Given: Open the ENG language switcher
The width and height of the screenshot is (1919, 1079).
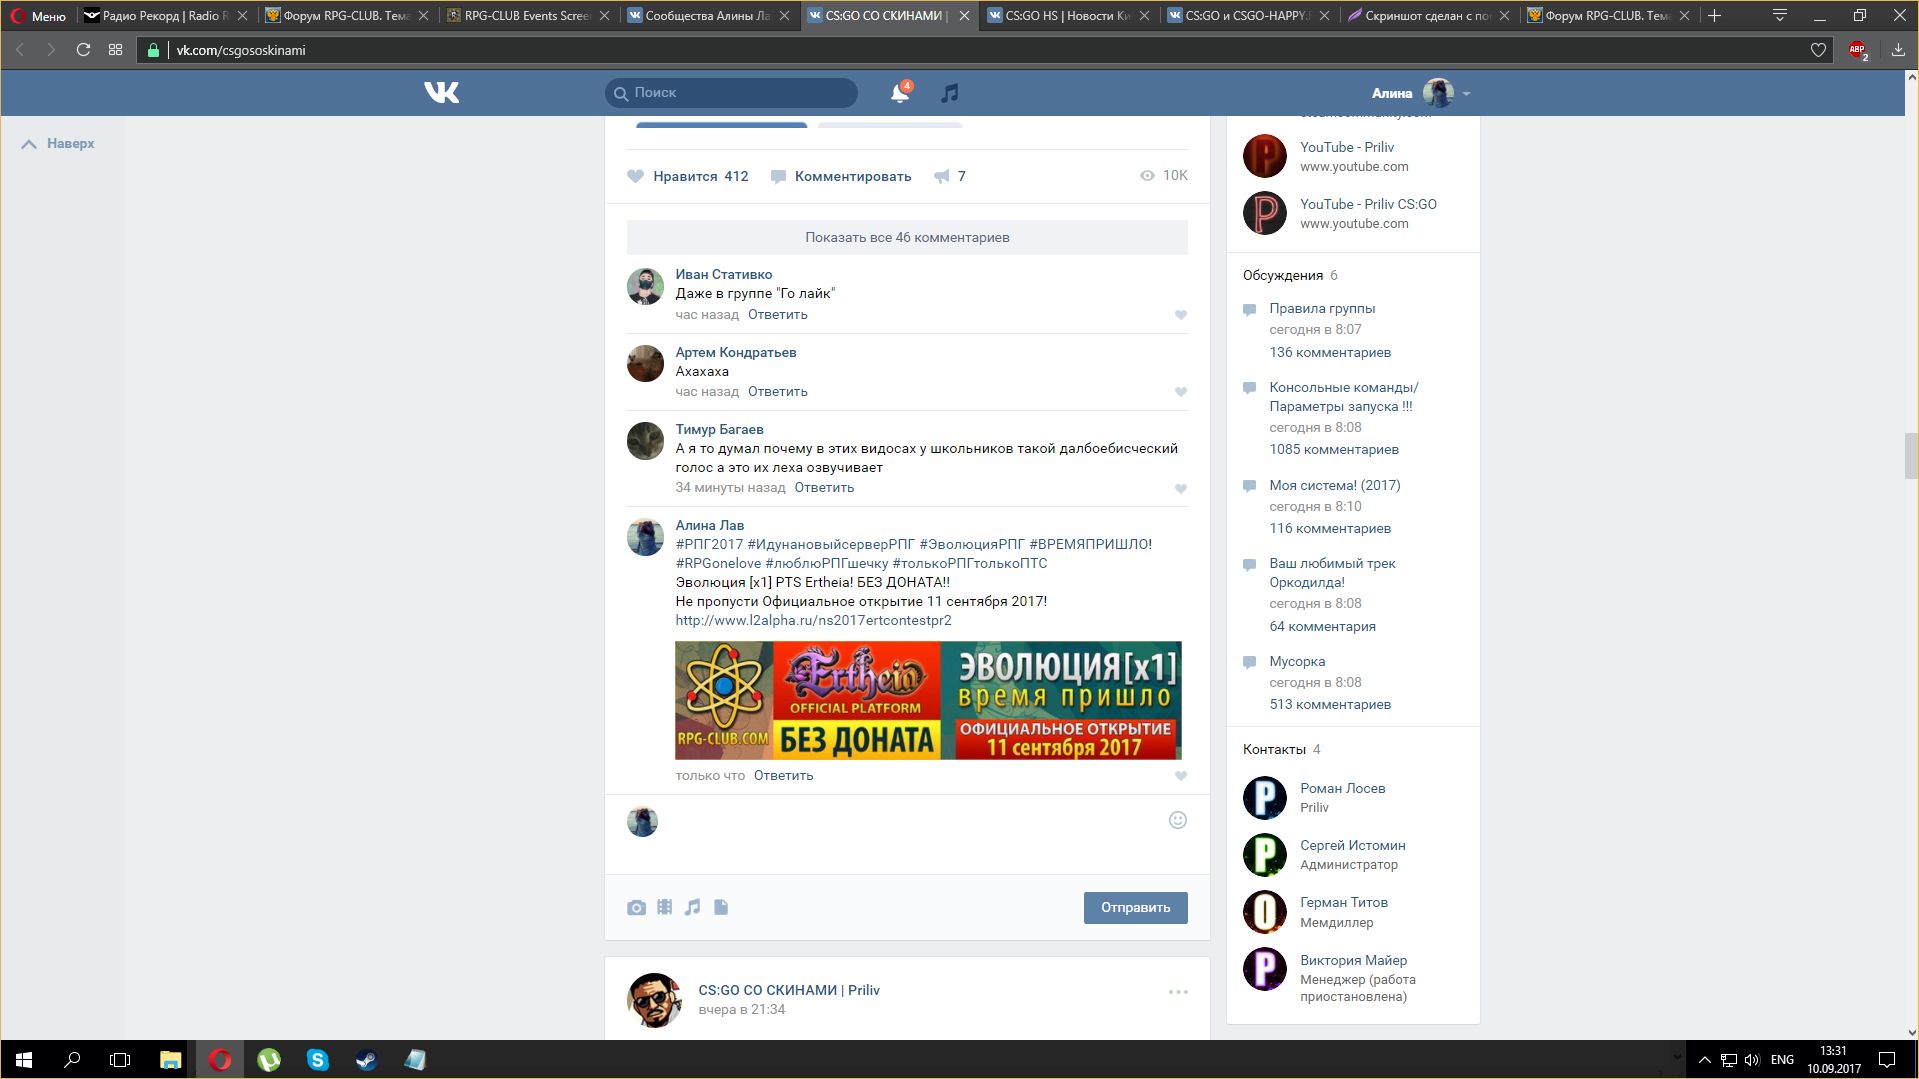Looking at the screenshot, I should click(1782, 1060).
